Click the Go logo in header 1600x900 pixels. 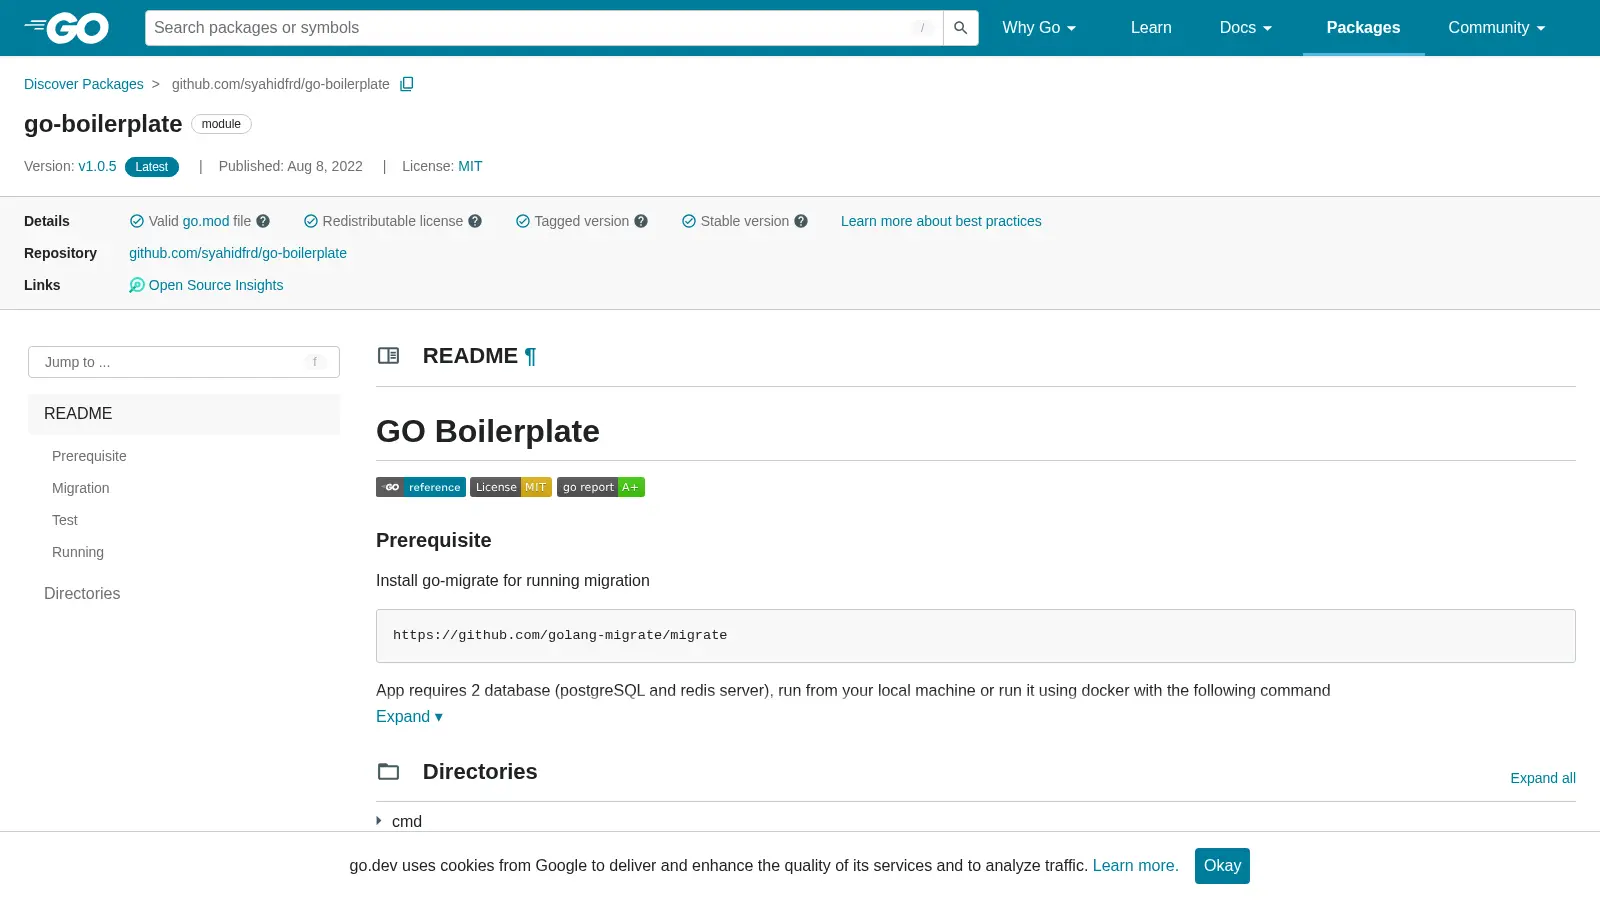67,28
